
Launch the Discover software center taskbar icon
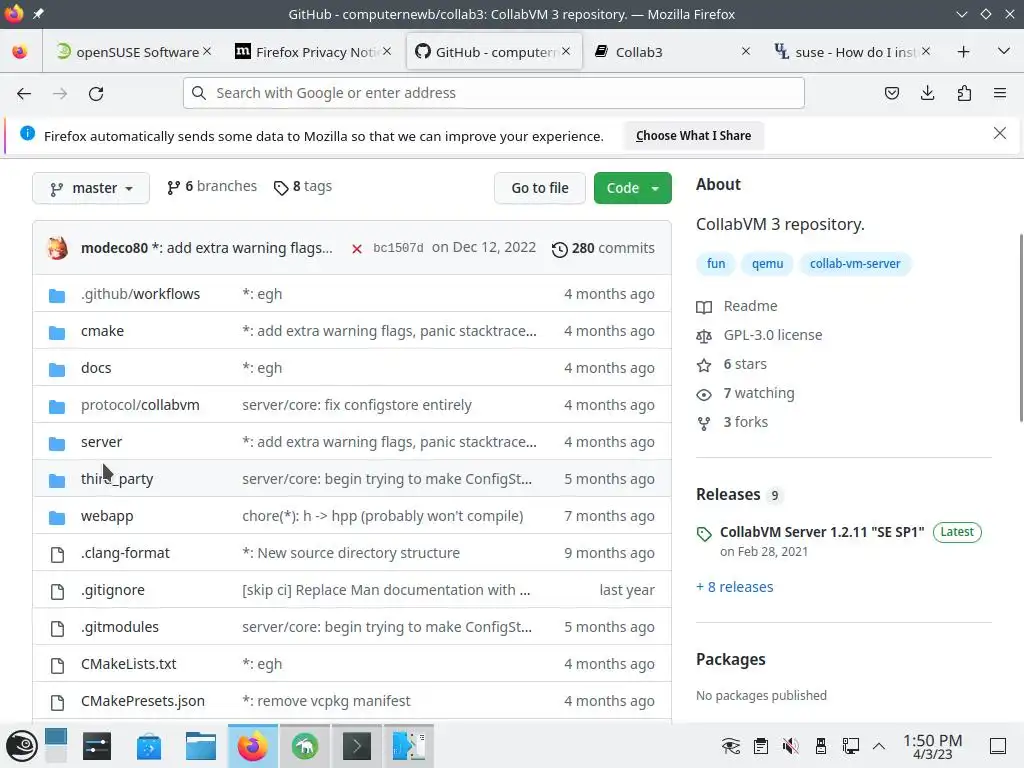click(x=149, y=746)
